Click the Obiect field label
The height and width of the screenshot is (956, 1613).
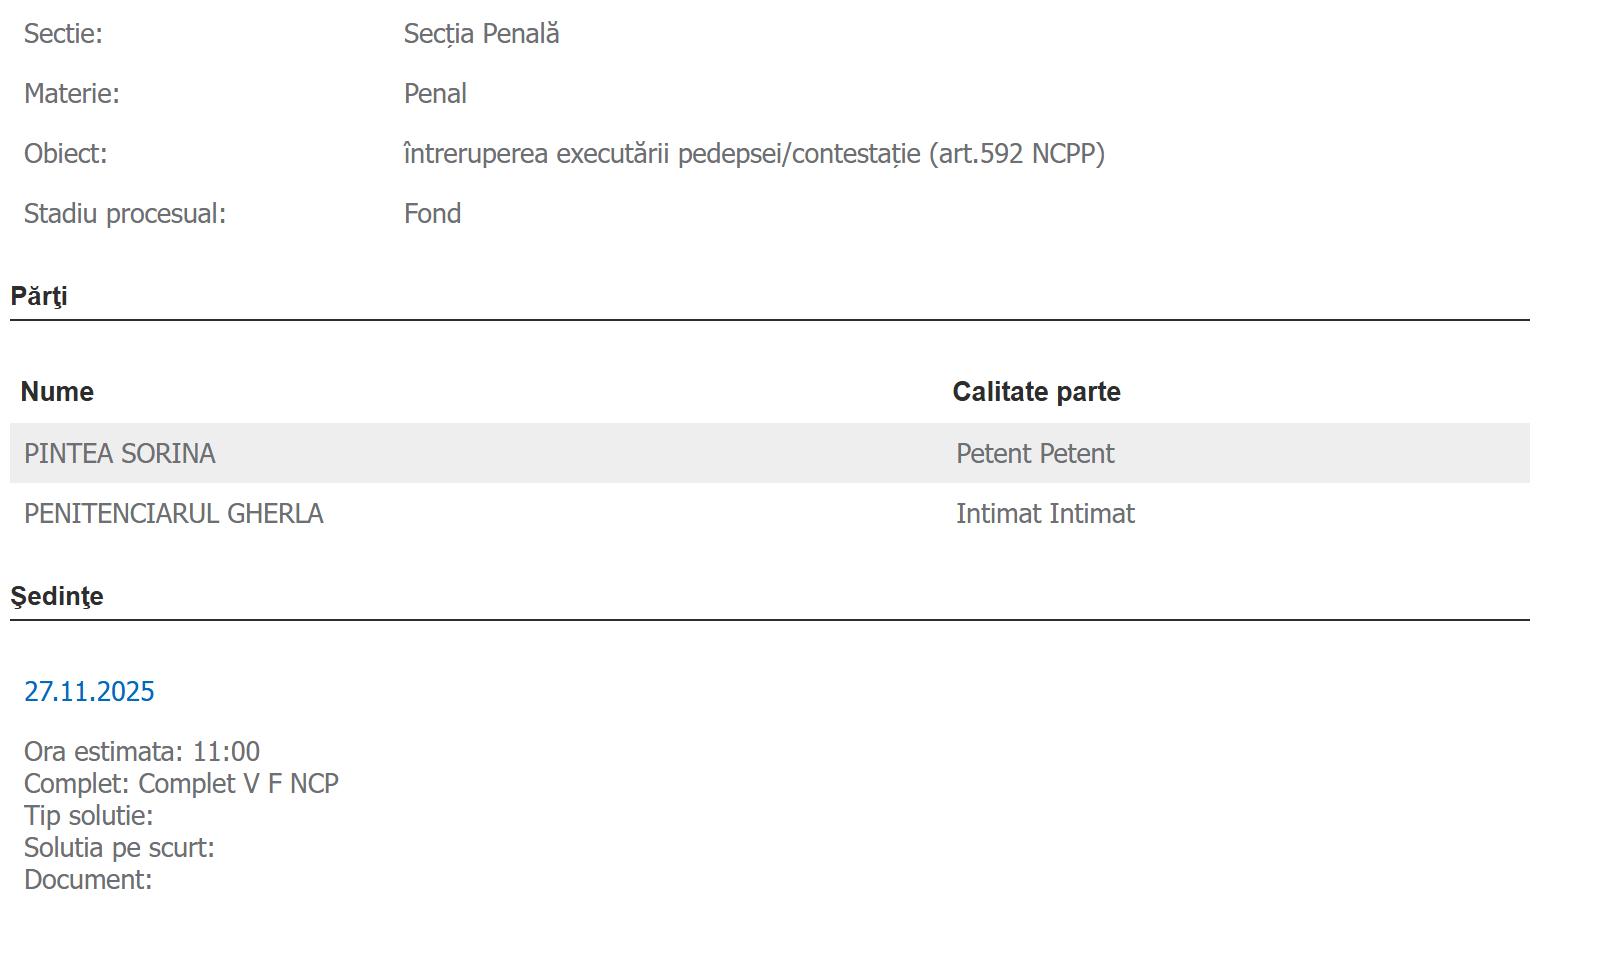tap(65, 154)
